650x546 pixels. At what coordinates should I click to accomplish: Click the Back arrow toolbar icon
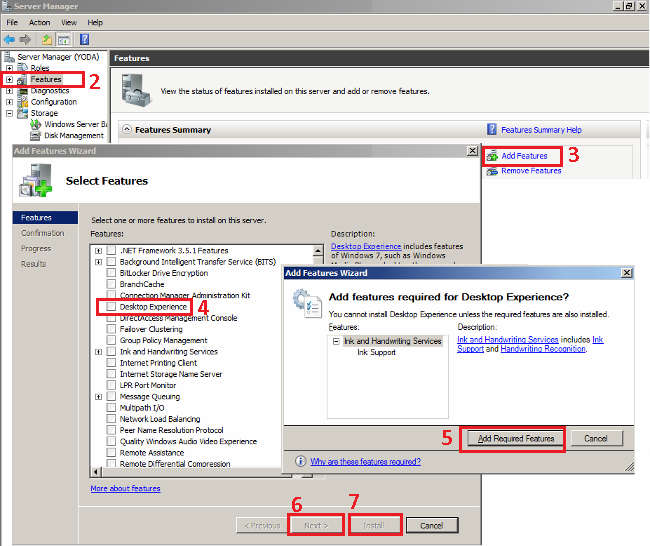click(9, 40)
